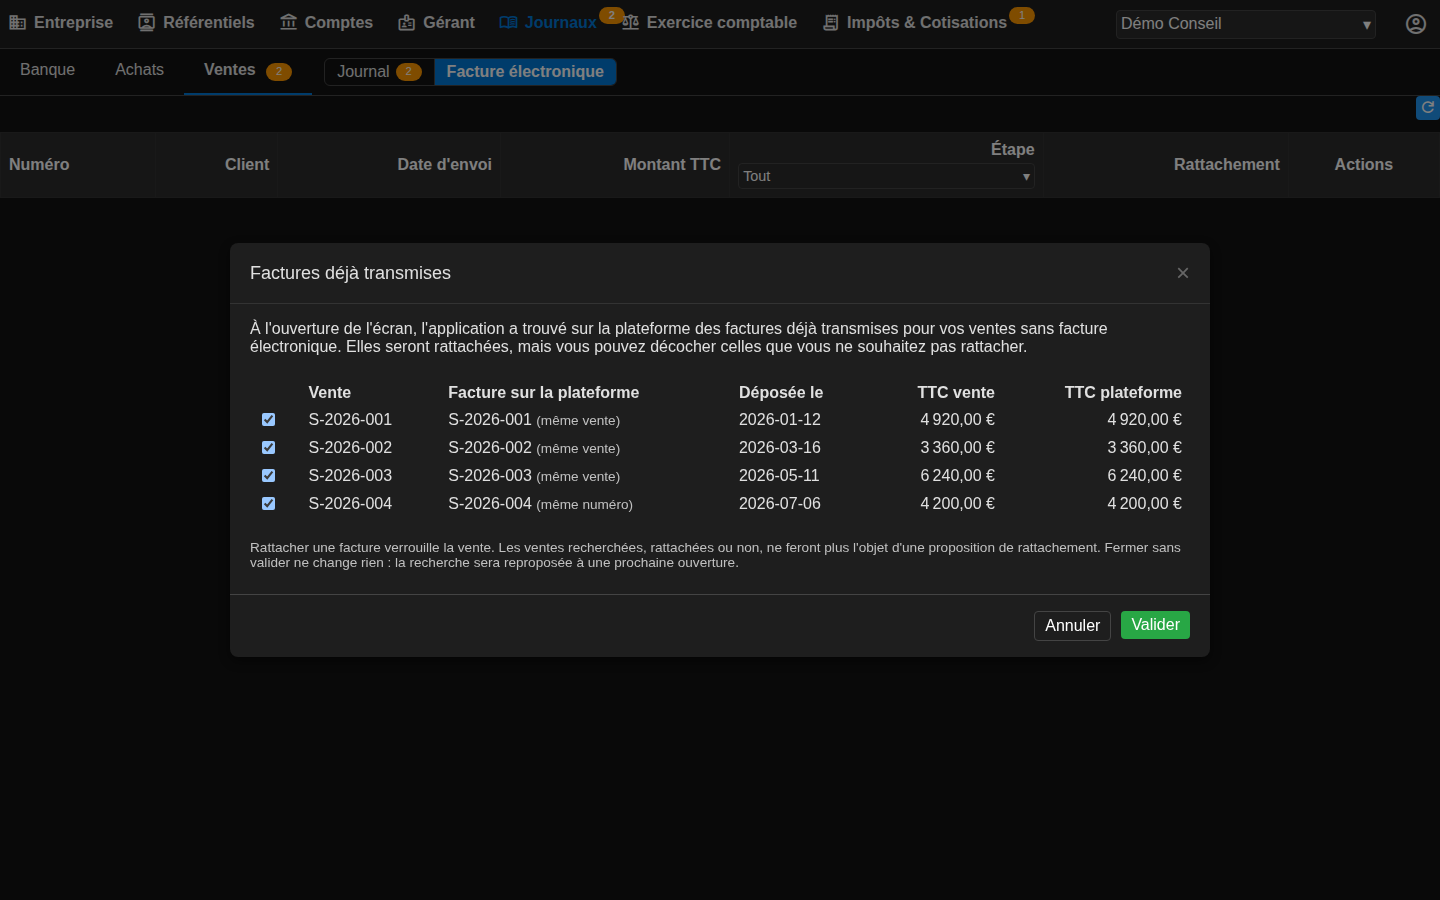Click the Comptes bank icon
Screen dimensions: 1440x900
pos(288,23)
